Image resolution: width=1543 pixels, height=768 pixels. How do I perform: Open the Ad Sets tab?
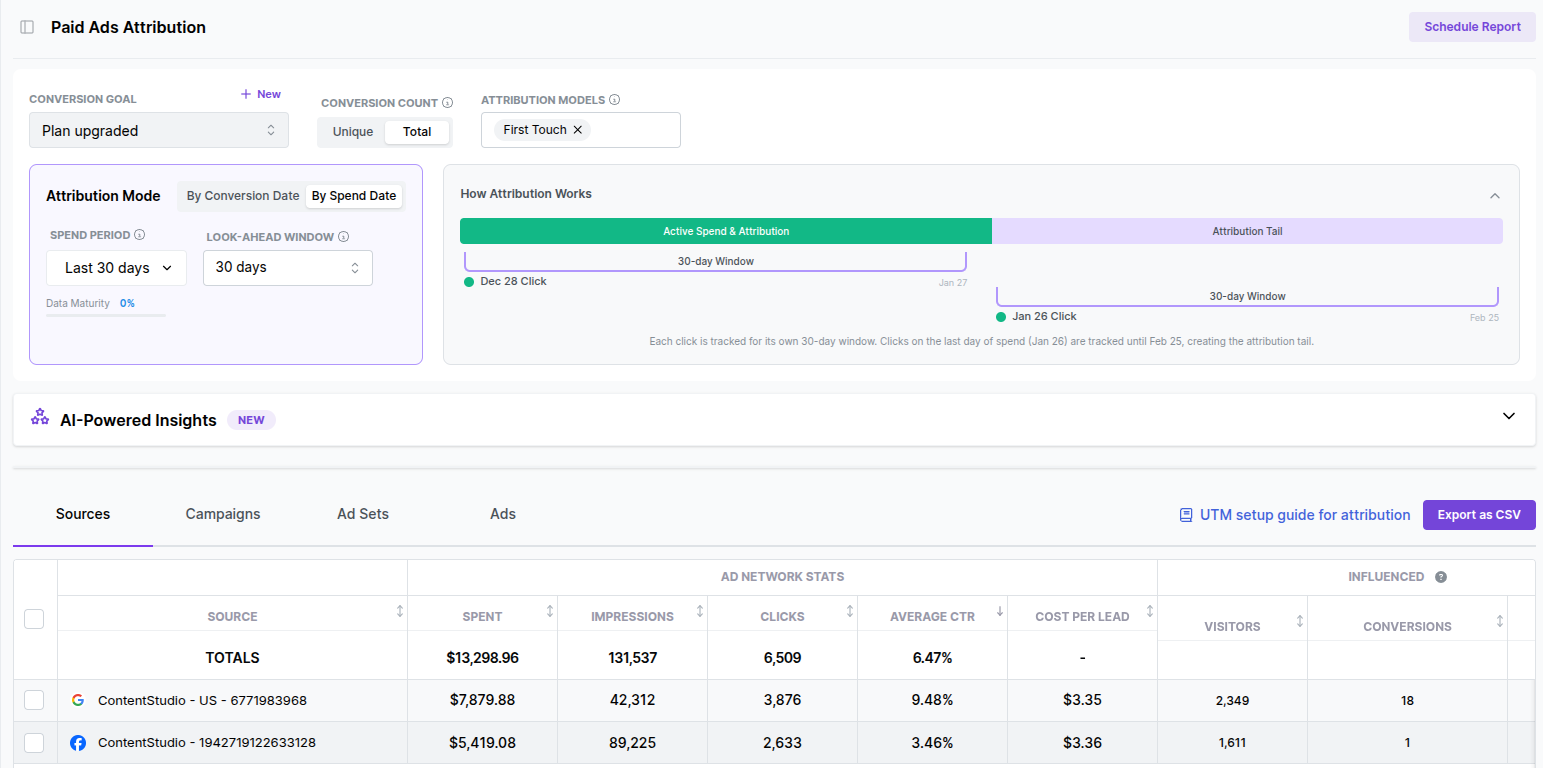coord(363,514)
